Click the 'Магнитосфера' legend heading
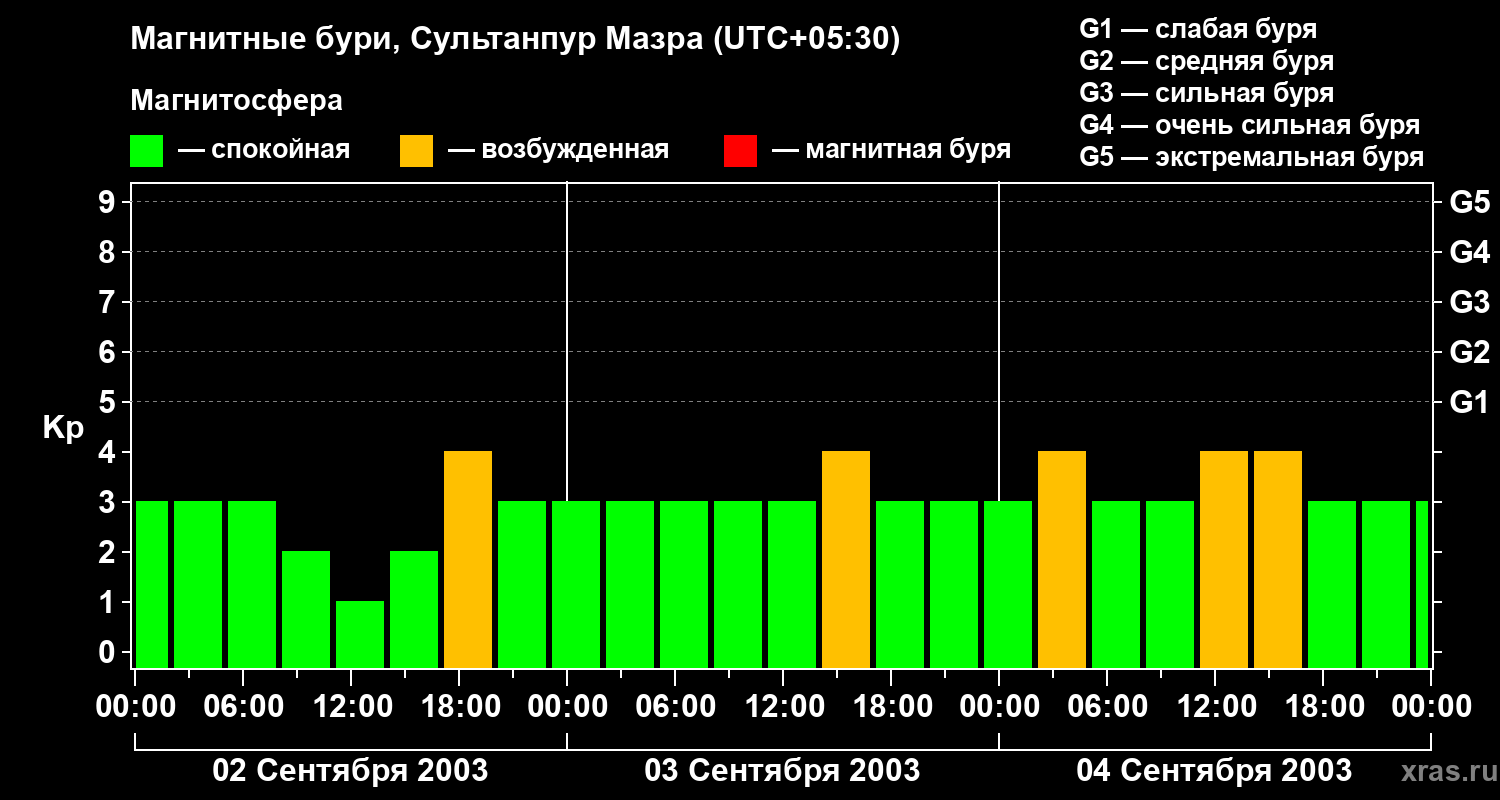1500x800 pixels. click(x=237, y=101)
